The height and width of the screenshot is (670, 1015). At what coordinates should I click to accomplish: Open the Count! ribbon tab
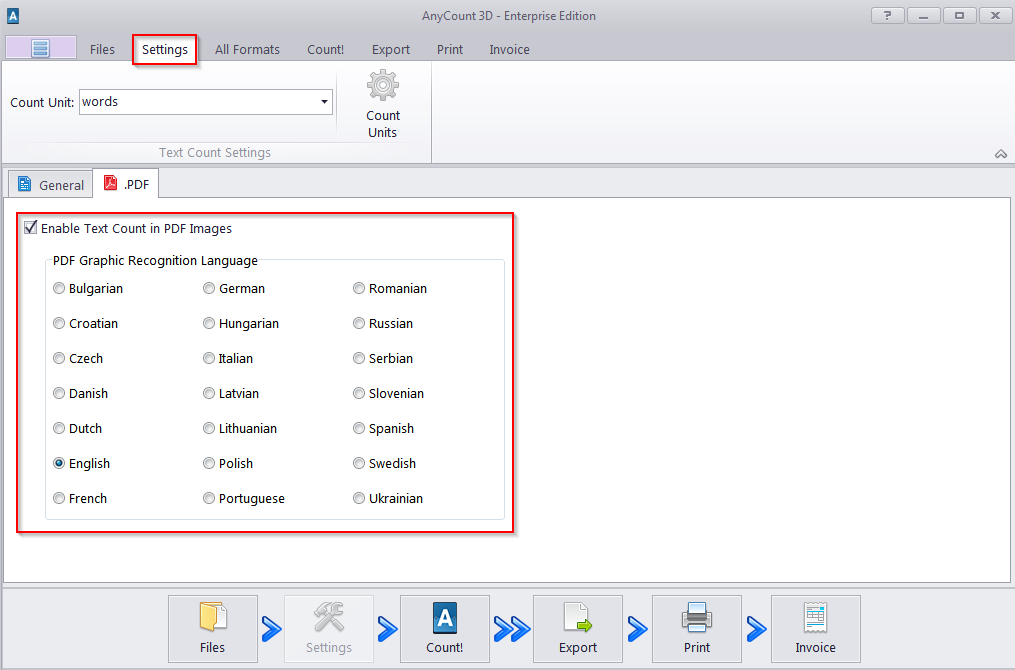(x=325, y=49)
